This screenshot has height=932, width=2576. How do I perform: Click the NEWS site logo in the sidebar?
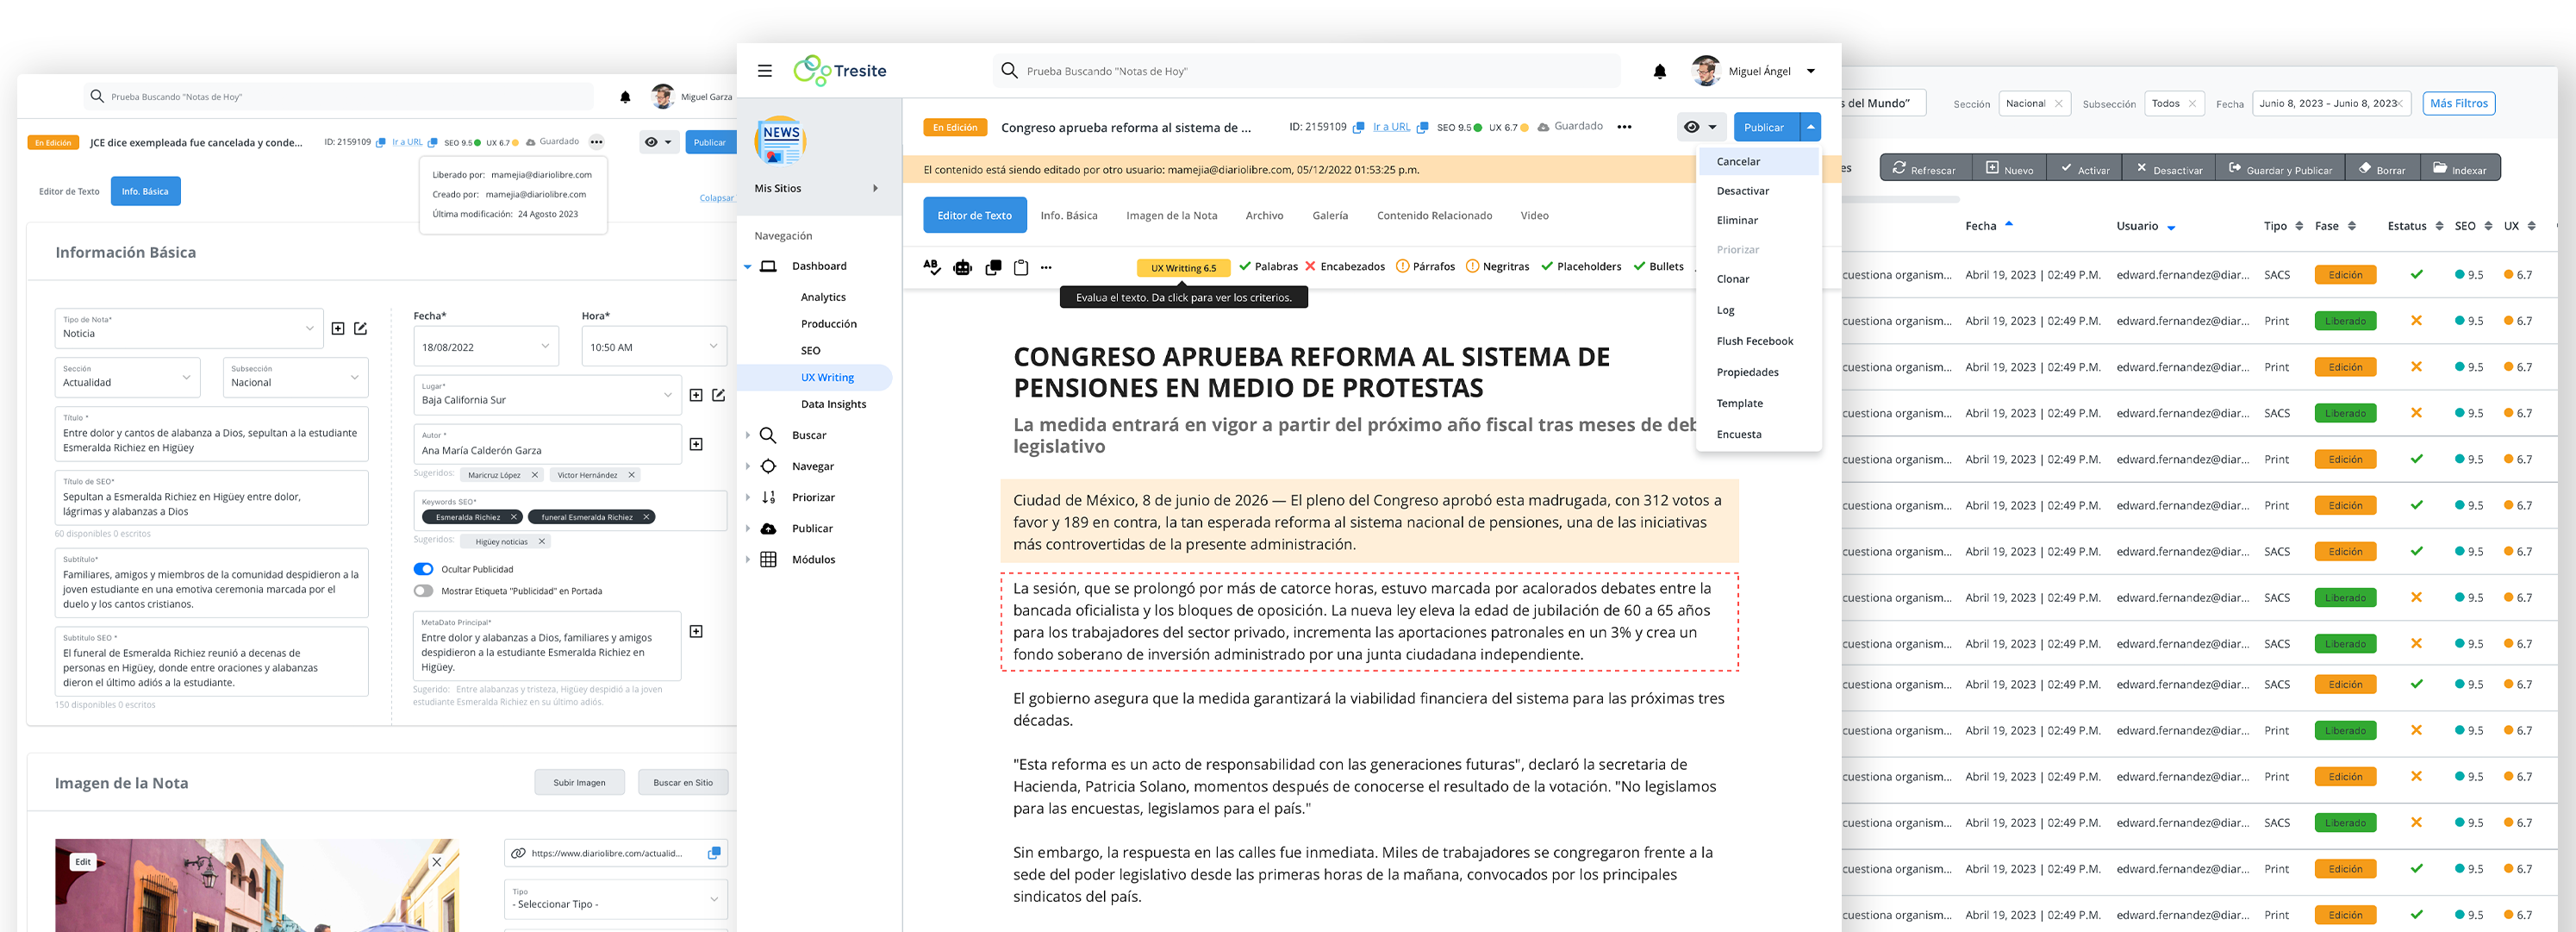[780, 141]
